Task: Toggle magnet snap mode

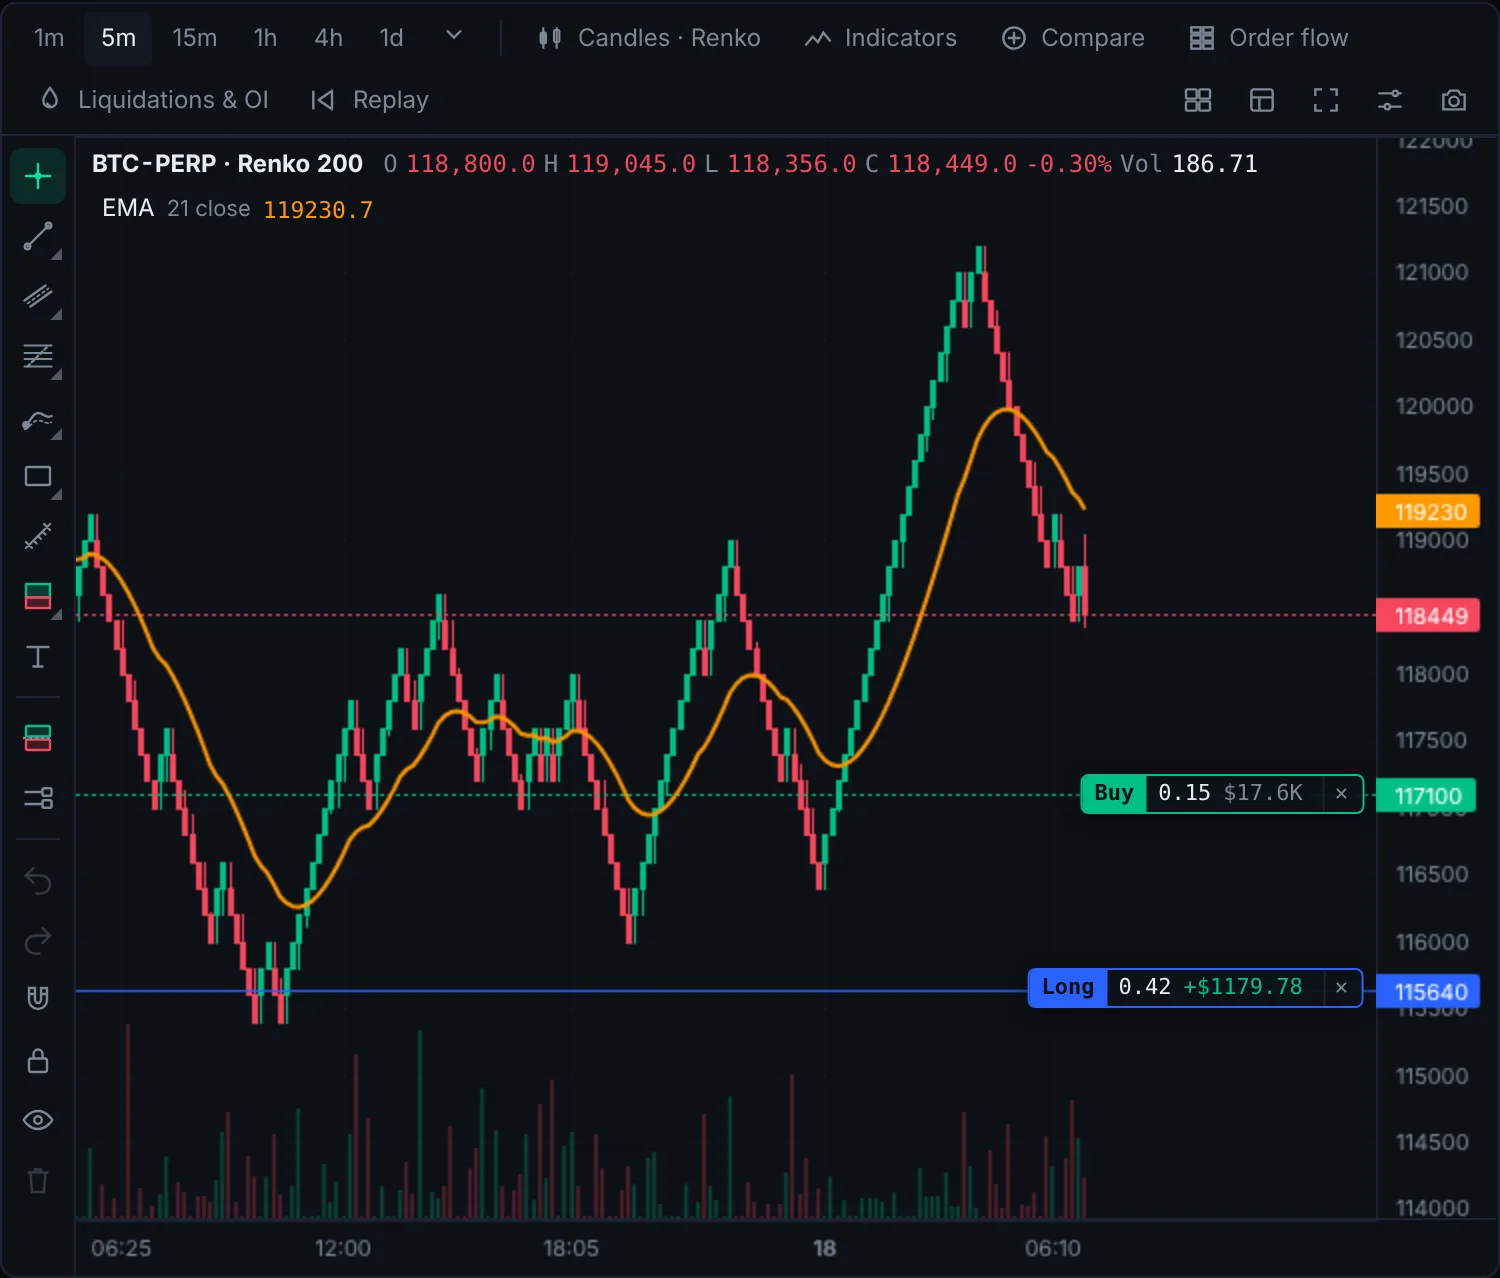Action: tap(38, 999)
